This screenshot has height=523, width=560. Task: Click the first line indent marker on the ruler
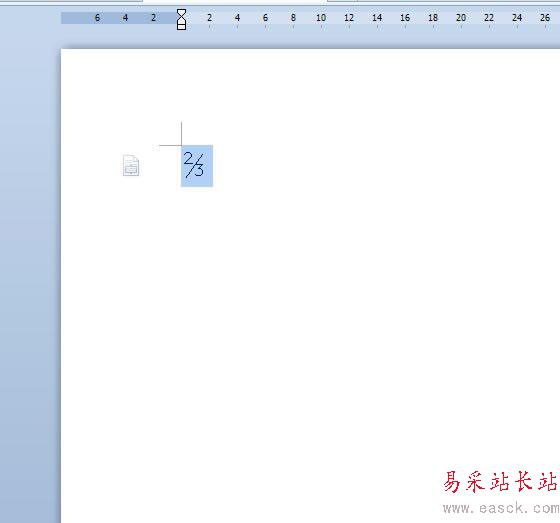[x=181, y=13]
